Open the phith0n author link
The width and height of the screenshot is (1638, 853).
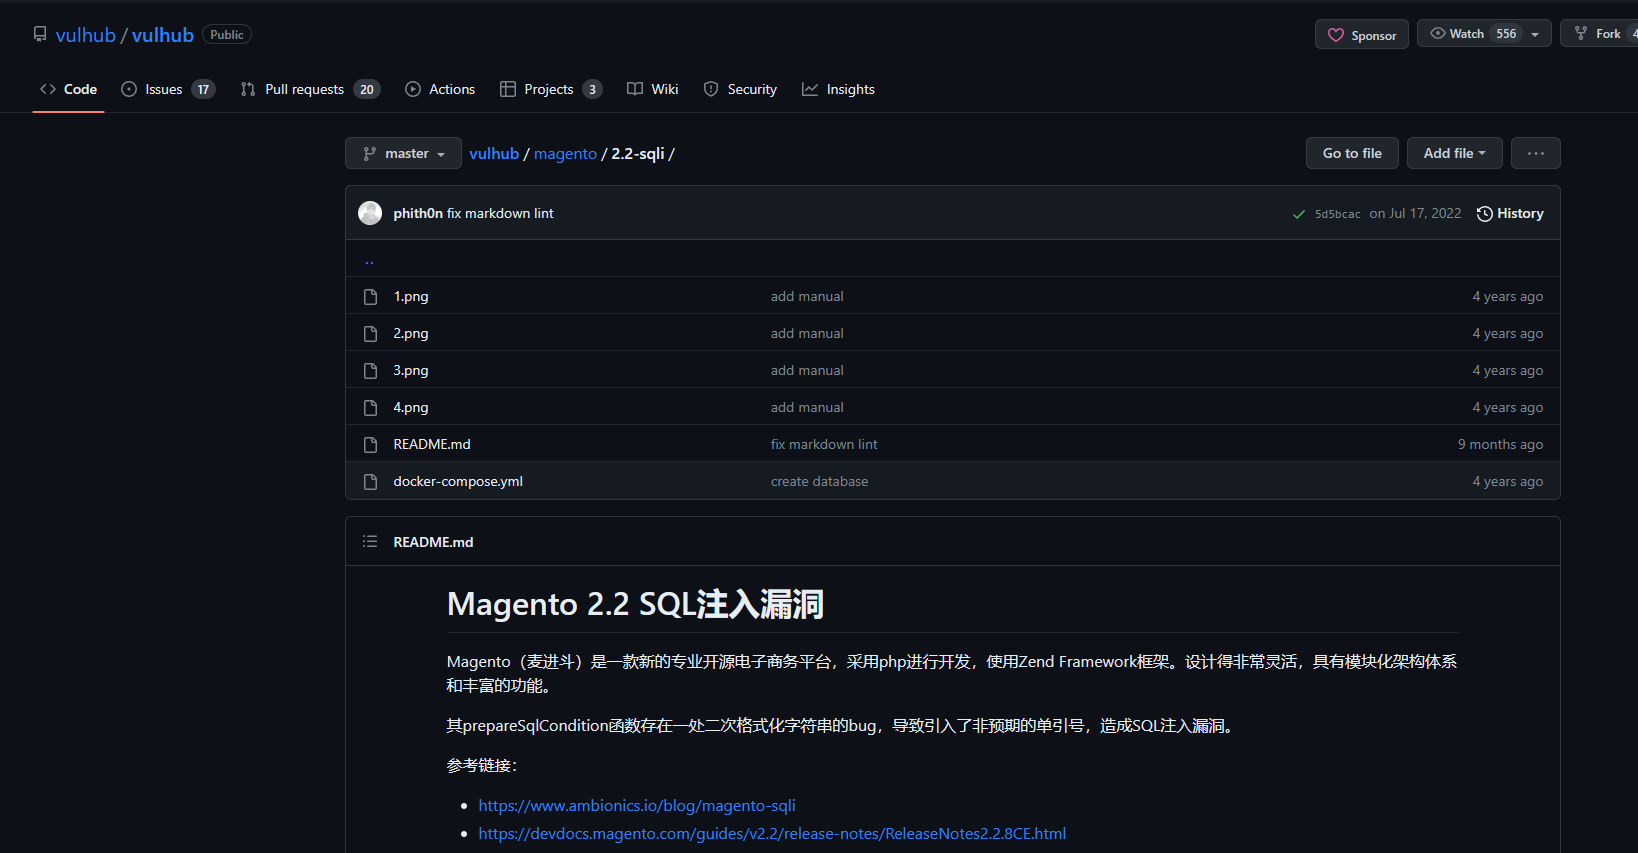click(x=418, y=213)
